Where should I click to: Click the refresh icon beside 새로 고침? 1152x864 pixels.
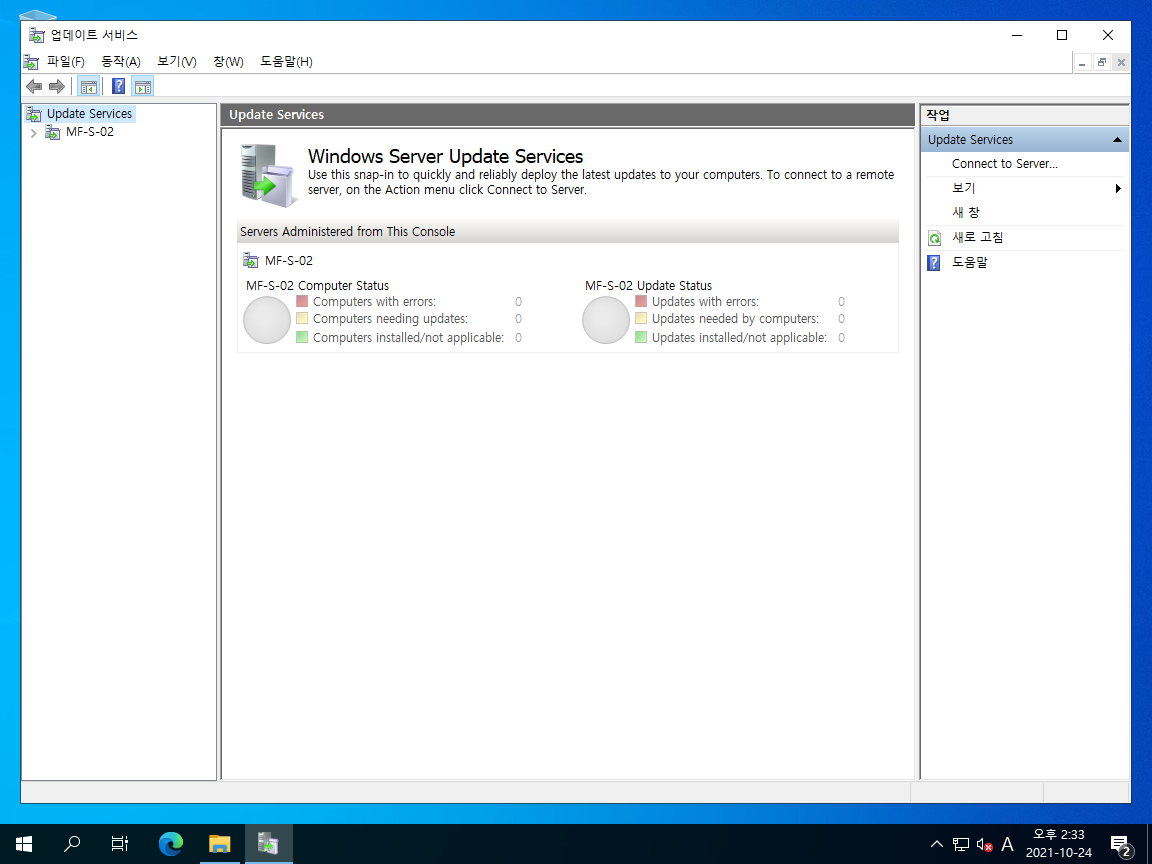pyautogui.click(x=935, y=238)
